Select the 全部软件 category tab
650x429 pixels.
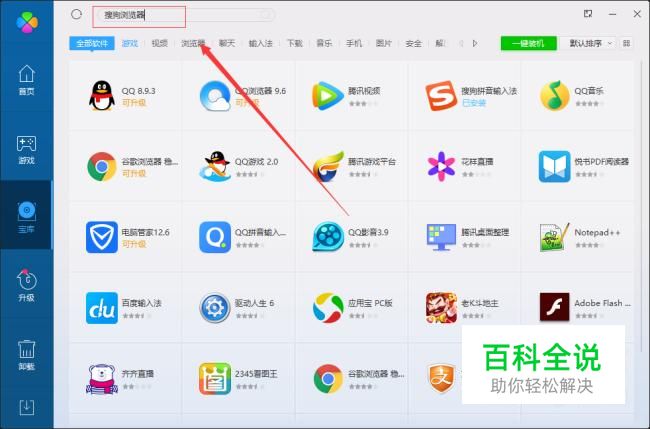(92, 43)
